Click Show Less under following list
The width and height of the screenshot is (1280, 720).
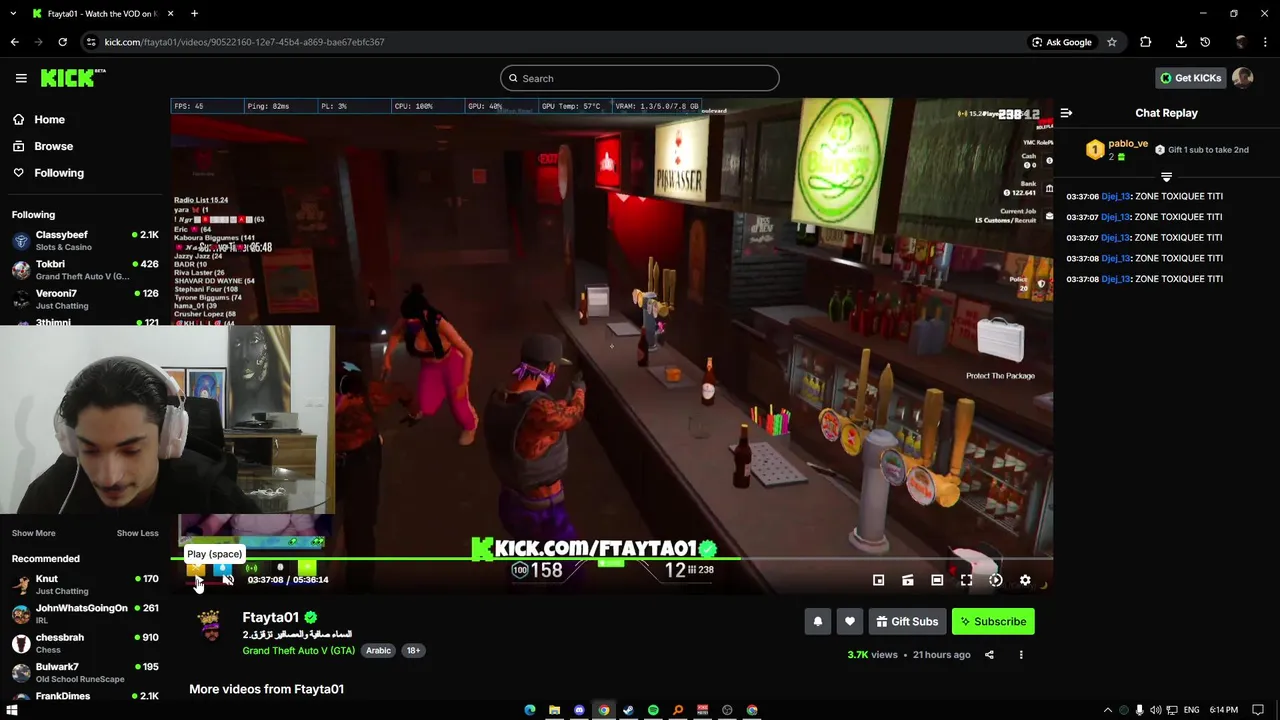click(x=137, y=533)
